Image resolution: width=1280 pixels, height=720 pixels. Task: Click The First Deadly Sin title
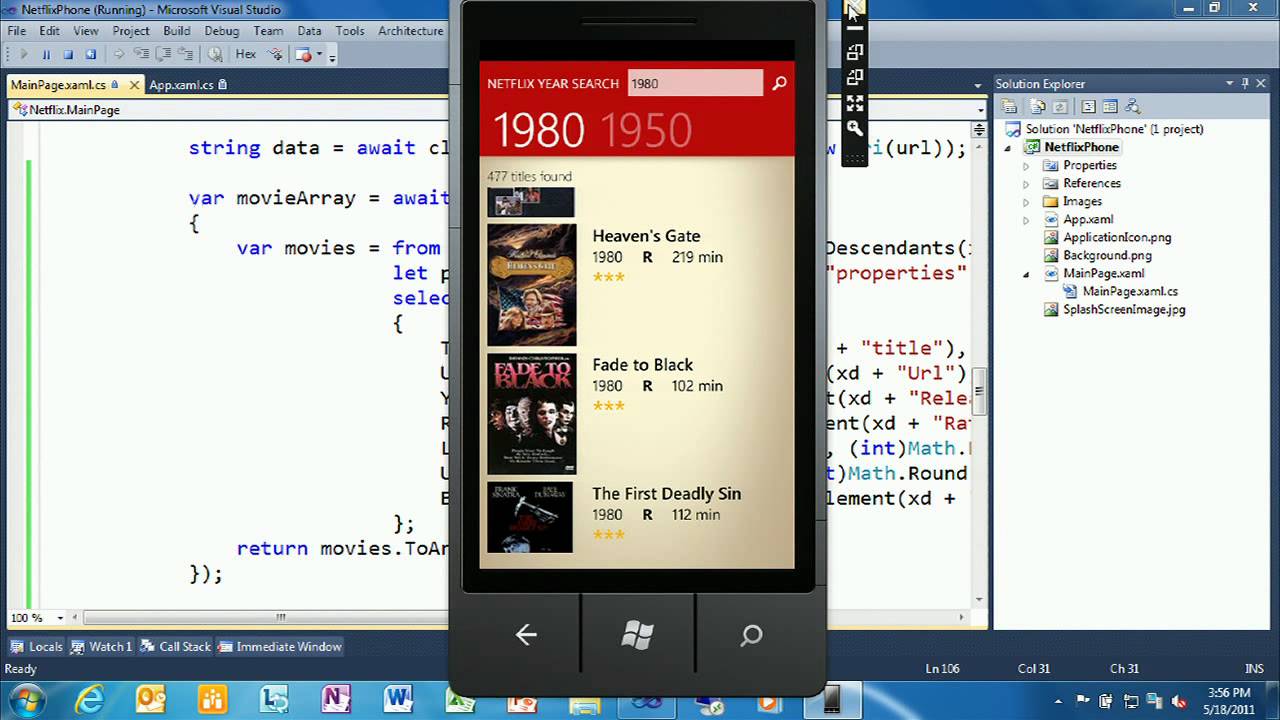coord(666,494)
